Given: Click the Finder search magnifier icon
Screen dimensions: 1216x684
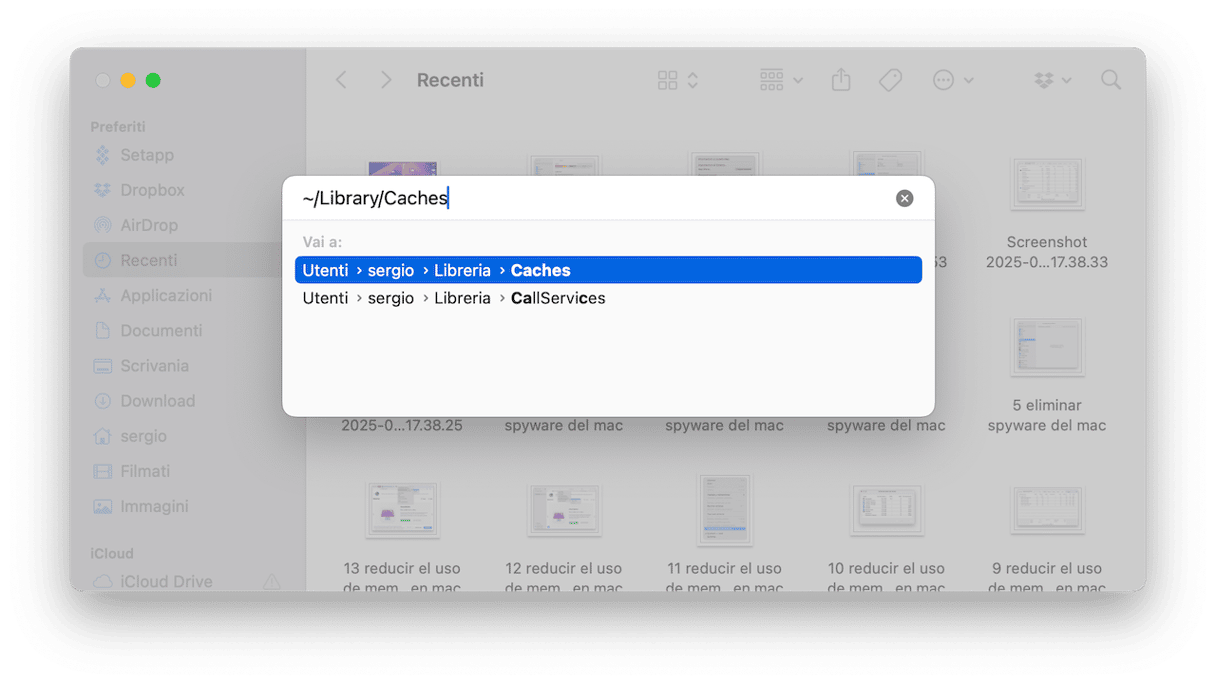Looking at the screenshot, I should click(1110, 80).
